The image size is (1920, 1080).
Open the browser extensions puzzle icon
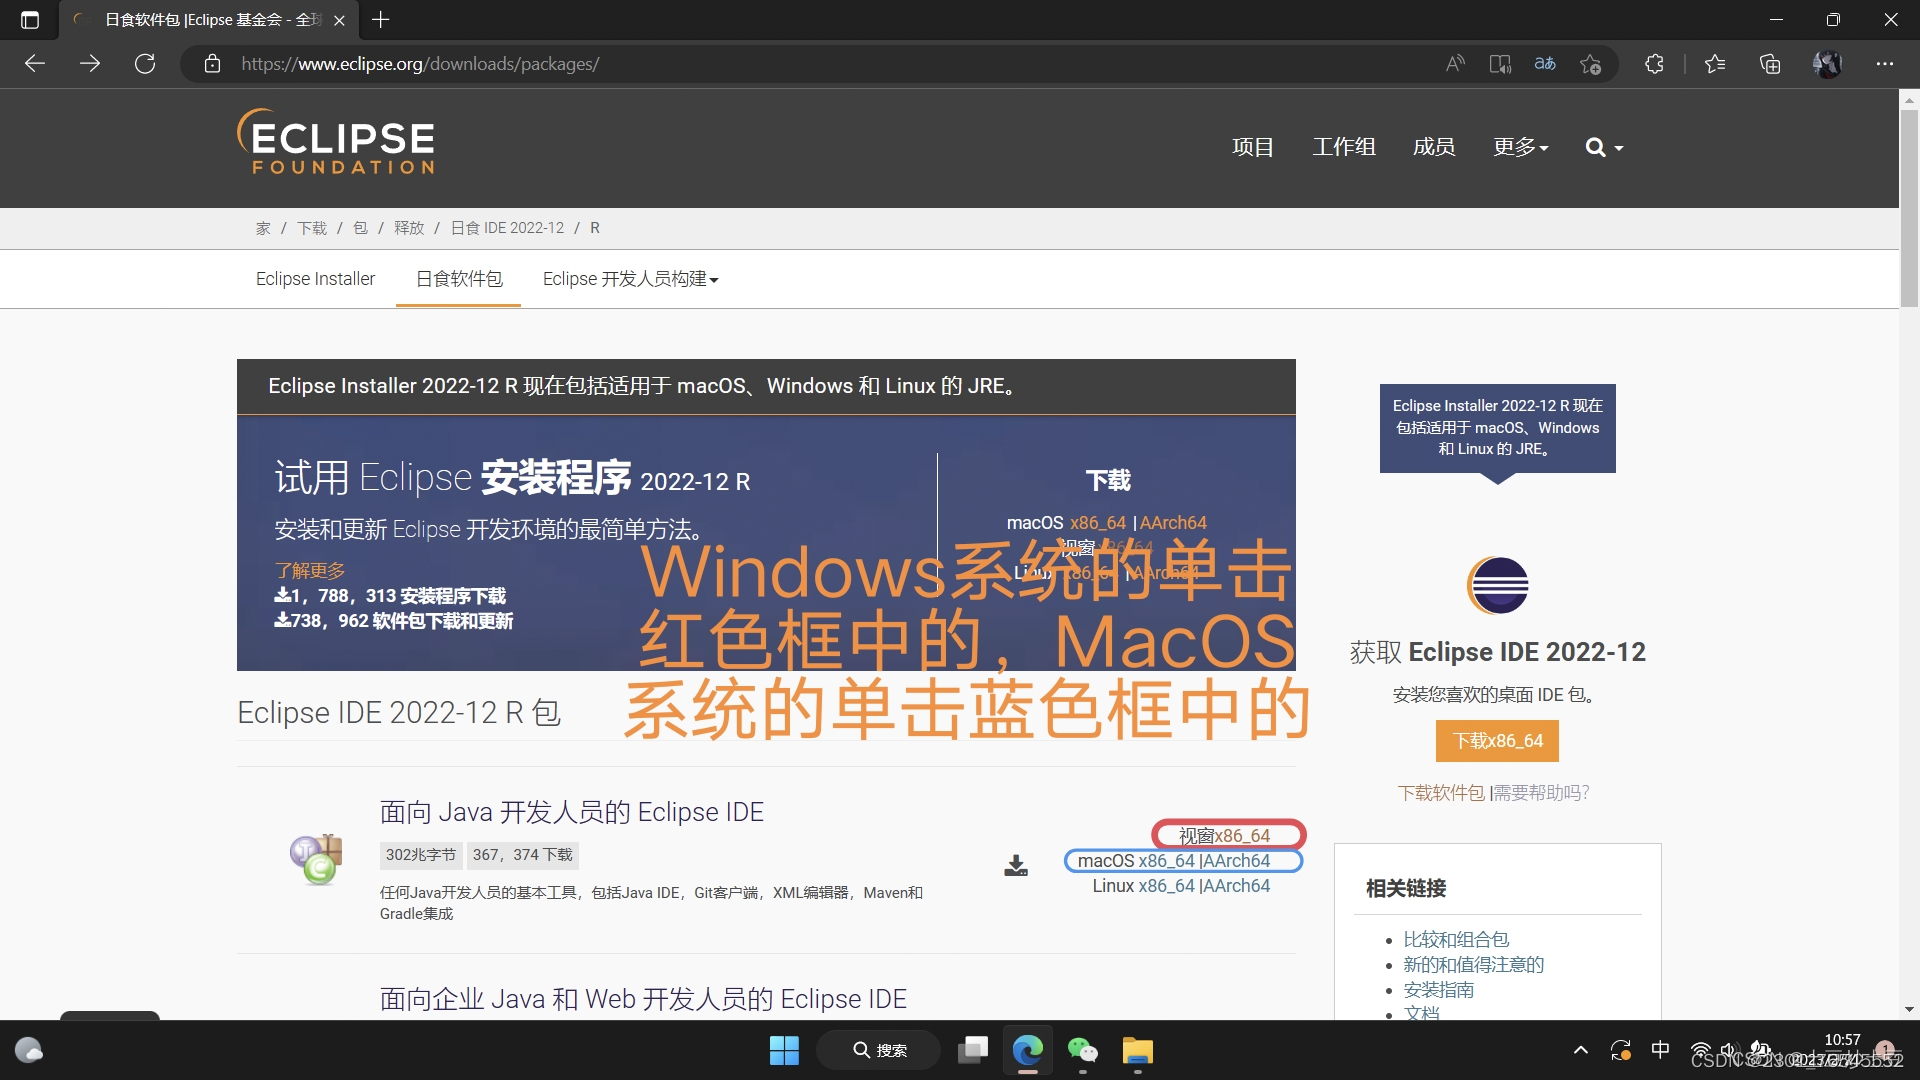coord(1654,64)
